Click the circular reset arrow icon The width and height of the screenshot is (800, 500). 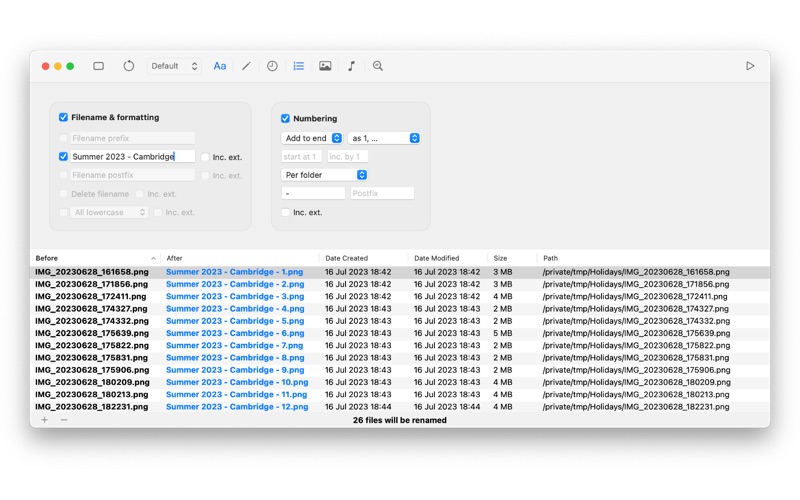(129, 66)
